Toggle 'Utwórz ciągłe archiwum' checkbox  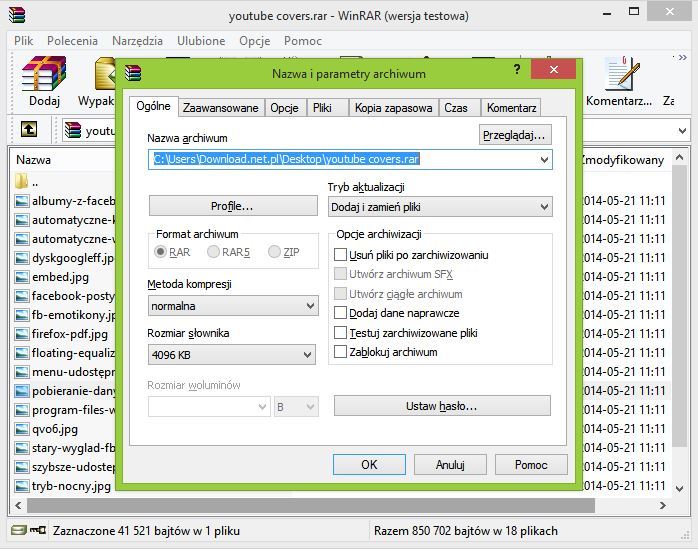(340, 294)
